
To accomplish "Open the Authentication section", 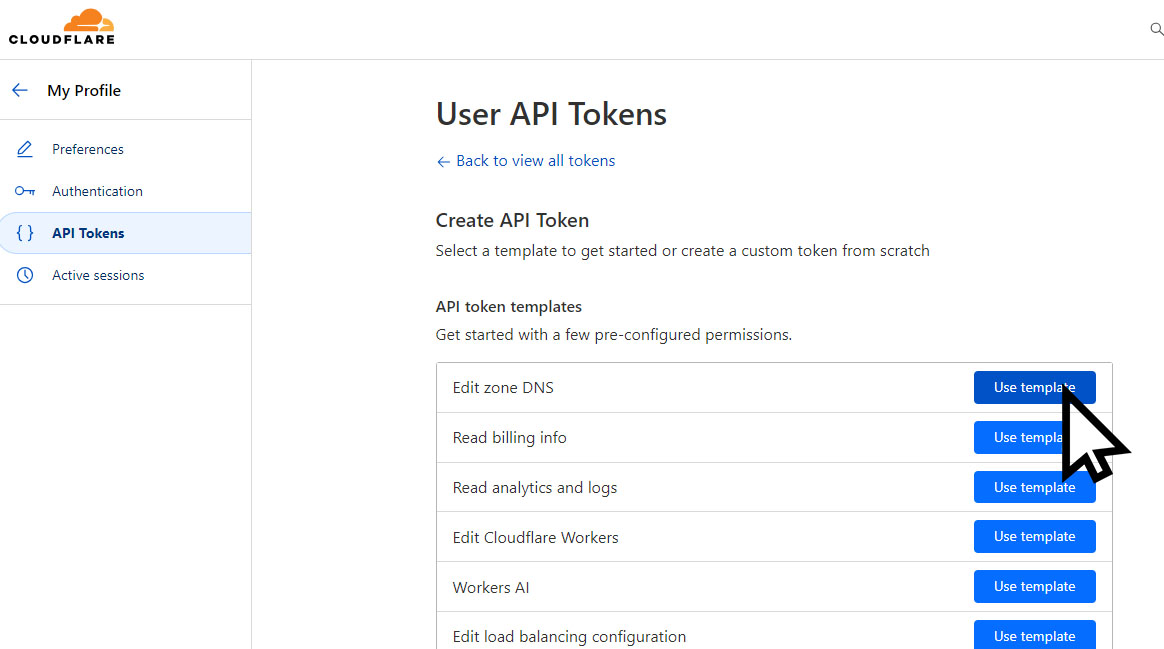I will 97,191.
